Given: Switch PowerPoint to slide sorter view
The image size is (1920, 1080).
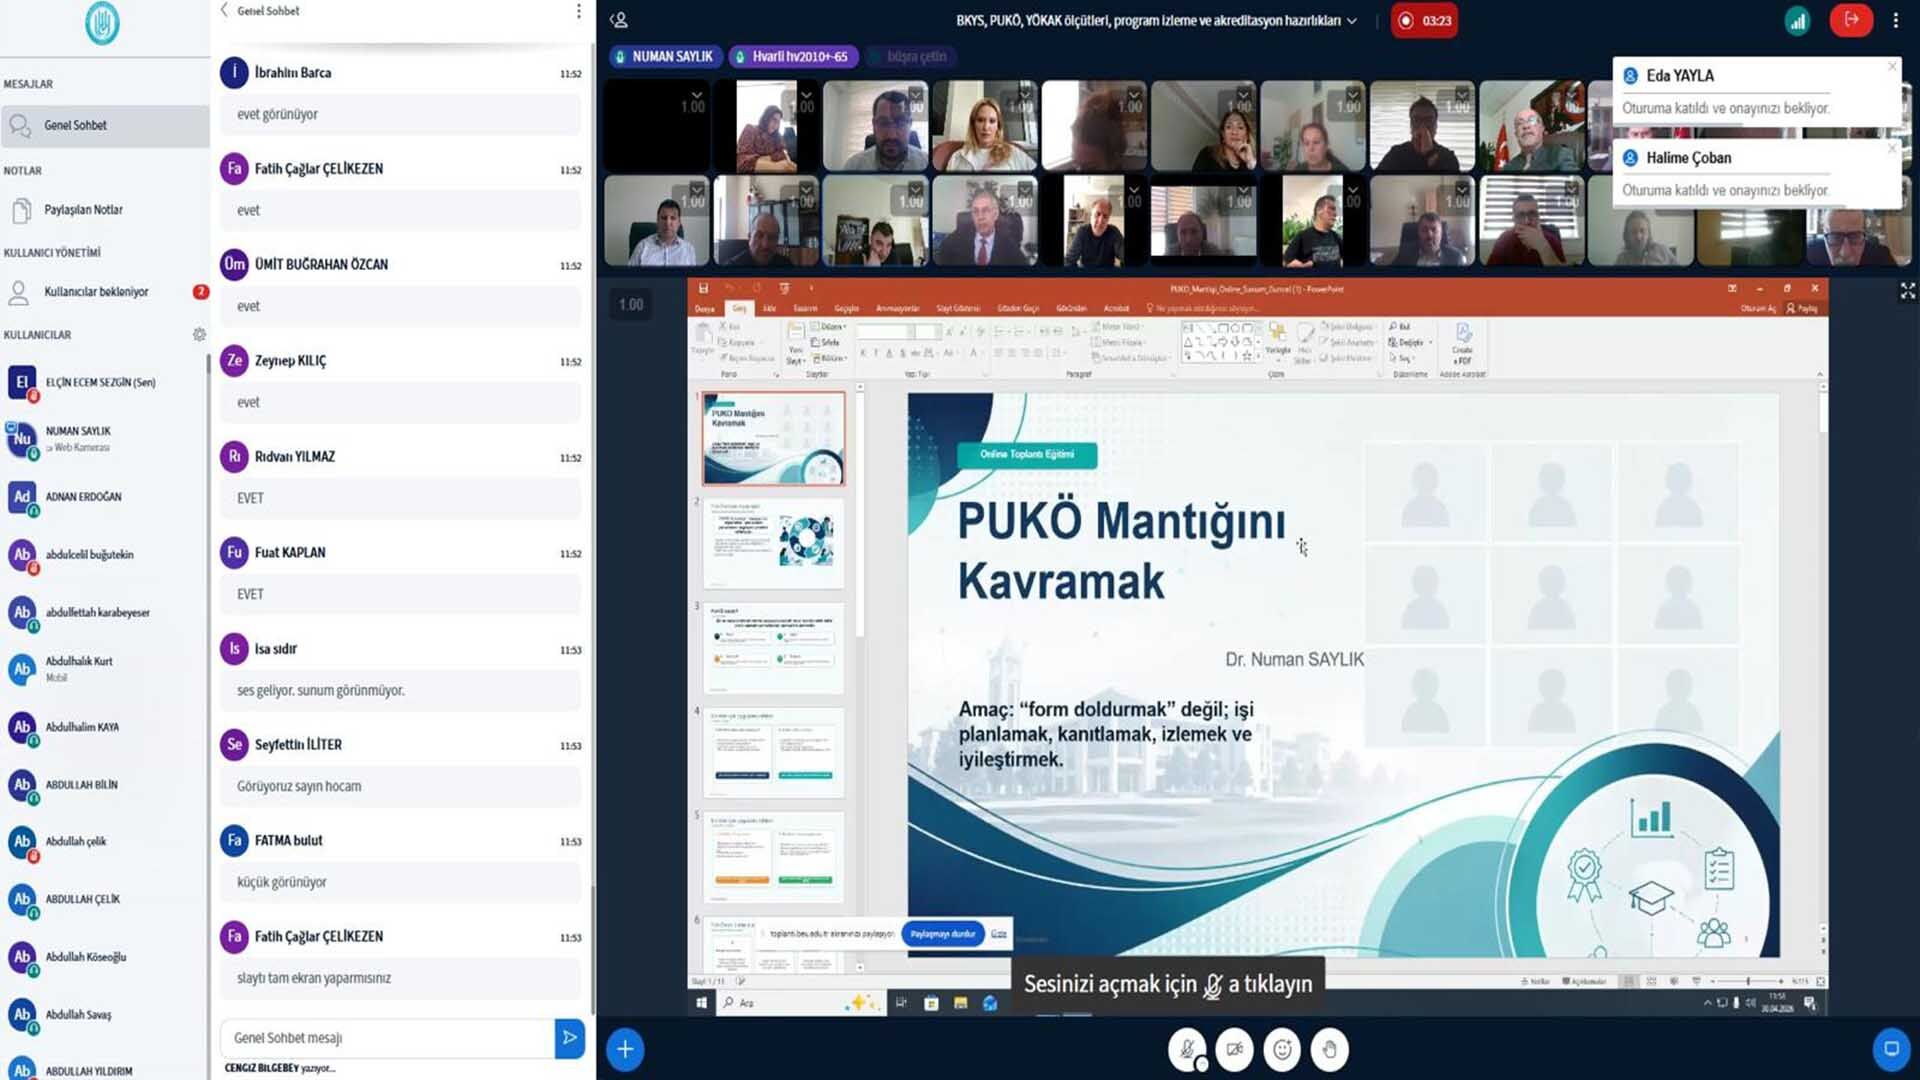Looking at the screenshot, I should click(1651, 982).
